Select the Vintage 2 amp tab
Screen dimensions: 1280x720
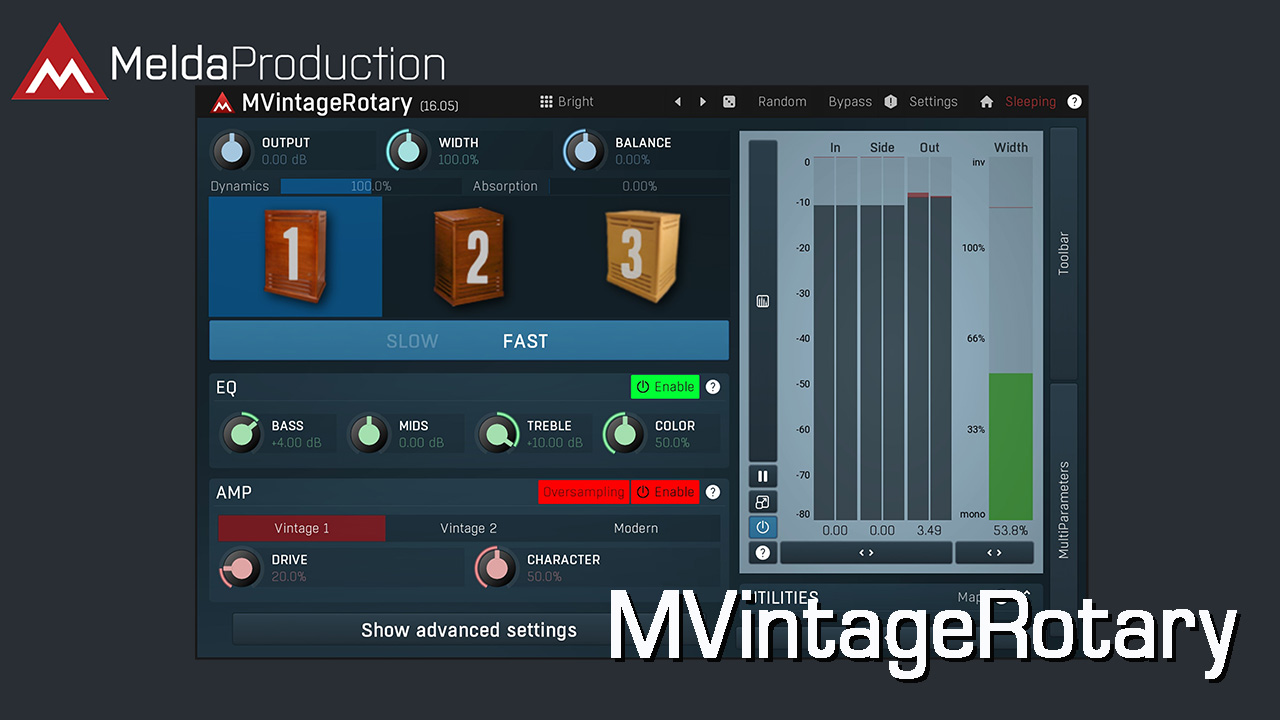click(x=468, y=528)
